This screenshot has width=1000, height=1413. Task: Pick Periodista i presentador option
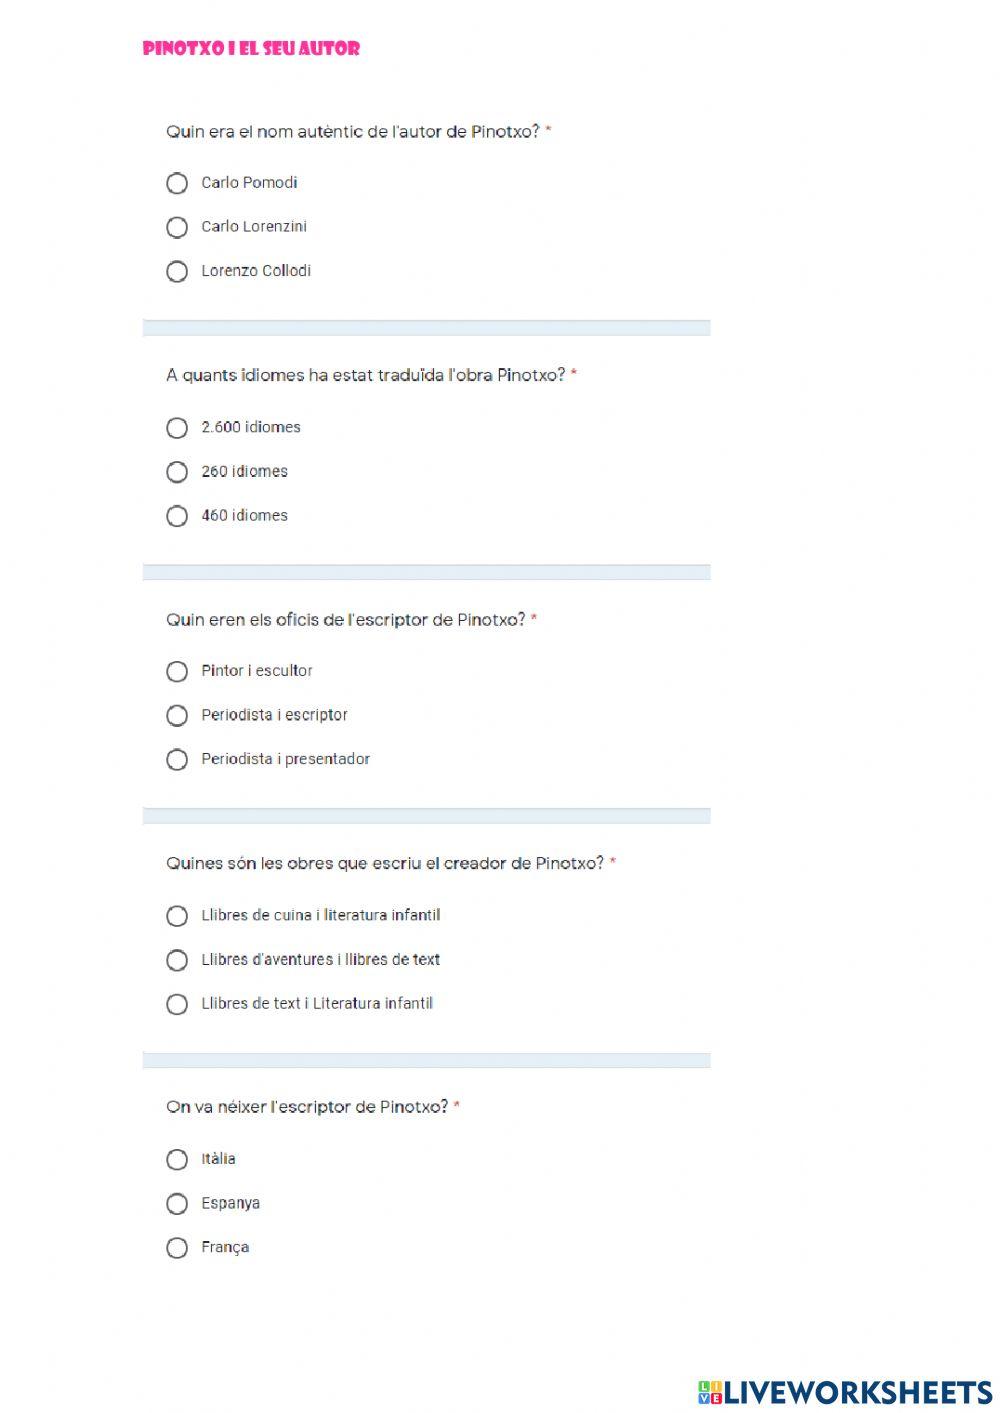click(177, 760)
